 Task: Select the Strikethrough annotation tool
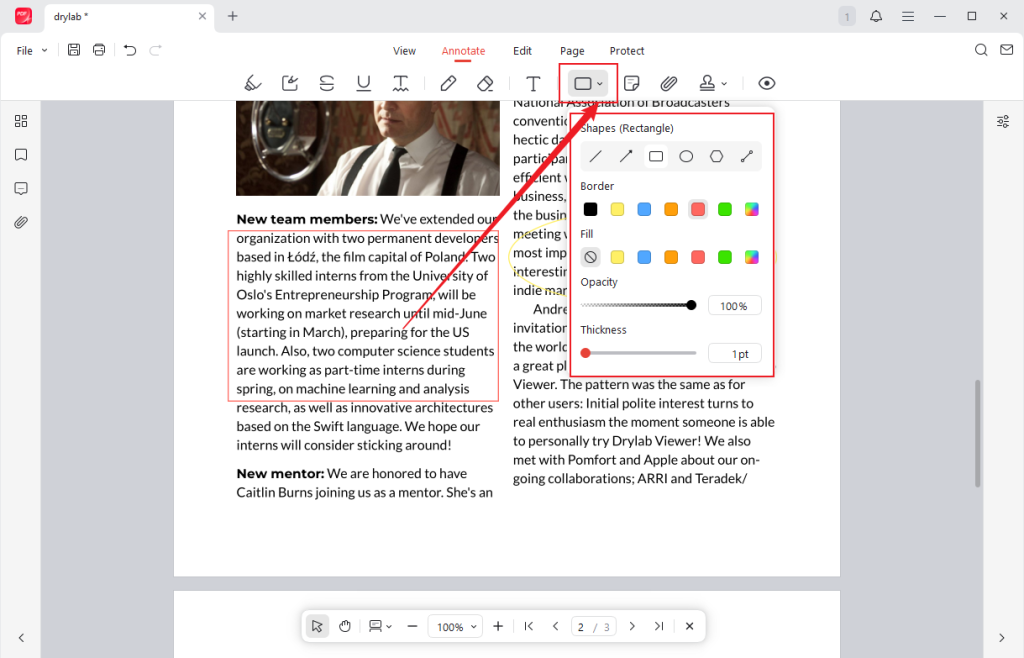coord(327,83)
